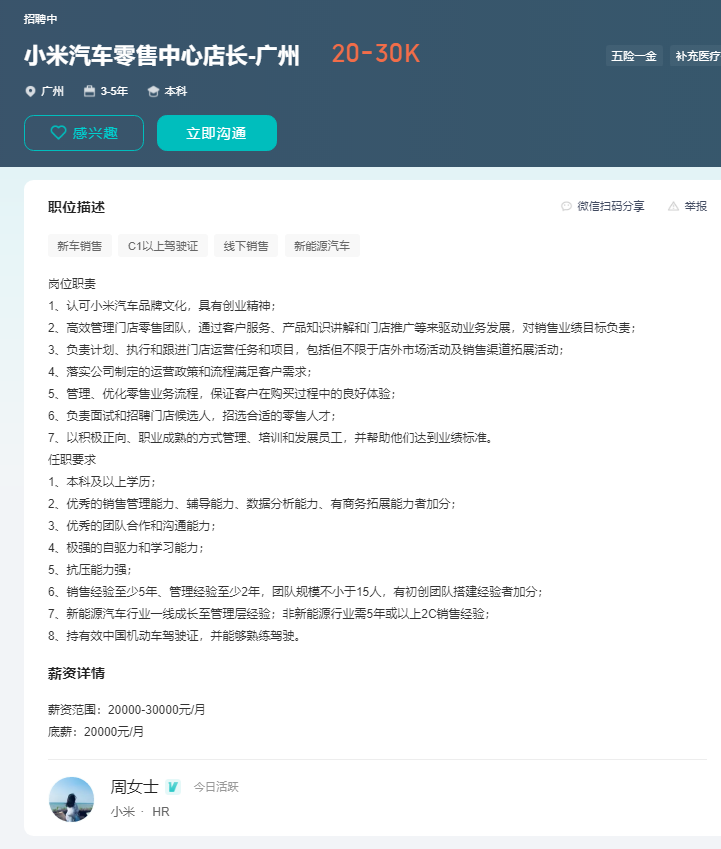721x849 pixels.
Task: Click the 广州 location text in header
Action: [53, 91]
